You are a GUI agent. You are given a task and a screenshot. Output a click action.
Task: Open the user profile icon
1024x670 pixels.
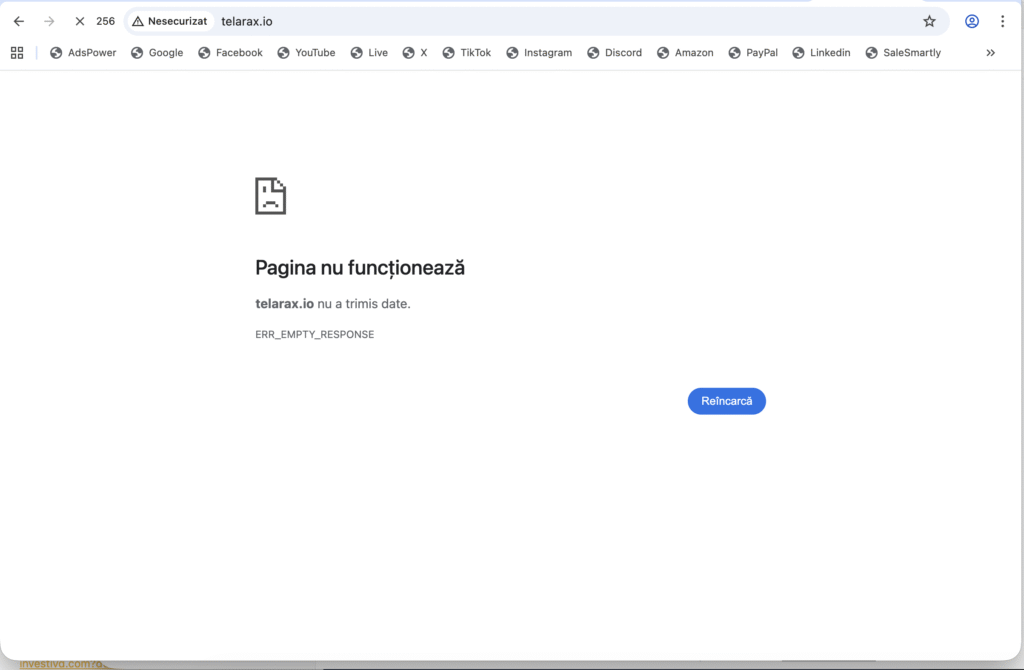click(971, 21)
